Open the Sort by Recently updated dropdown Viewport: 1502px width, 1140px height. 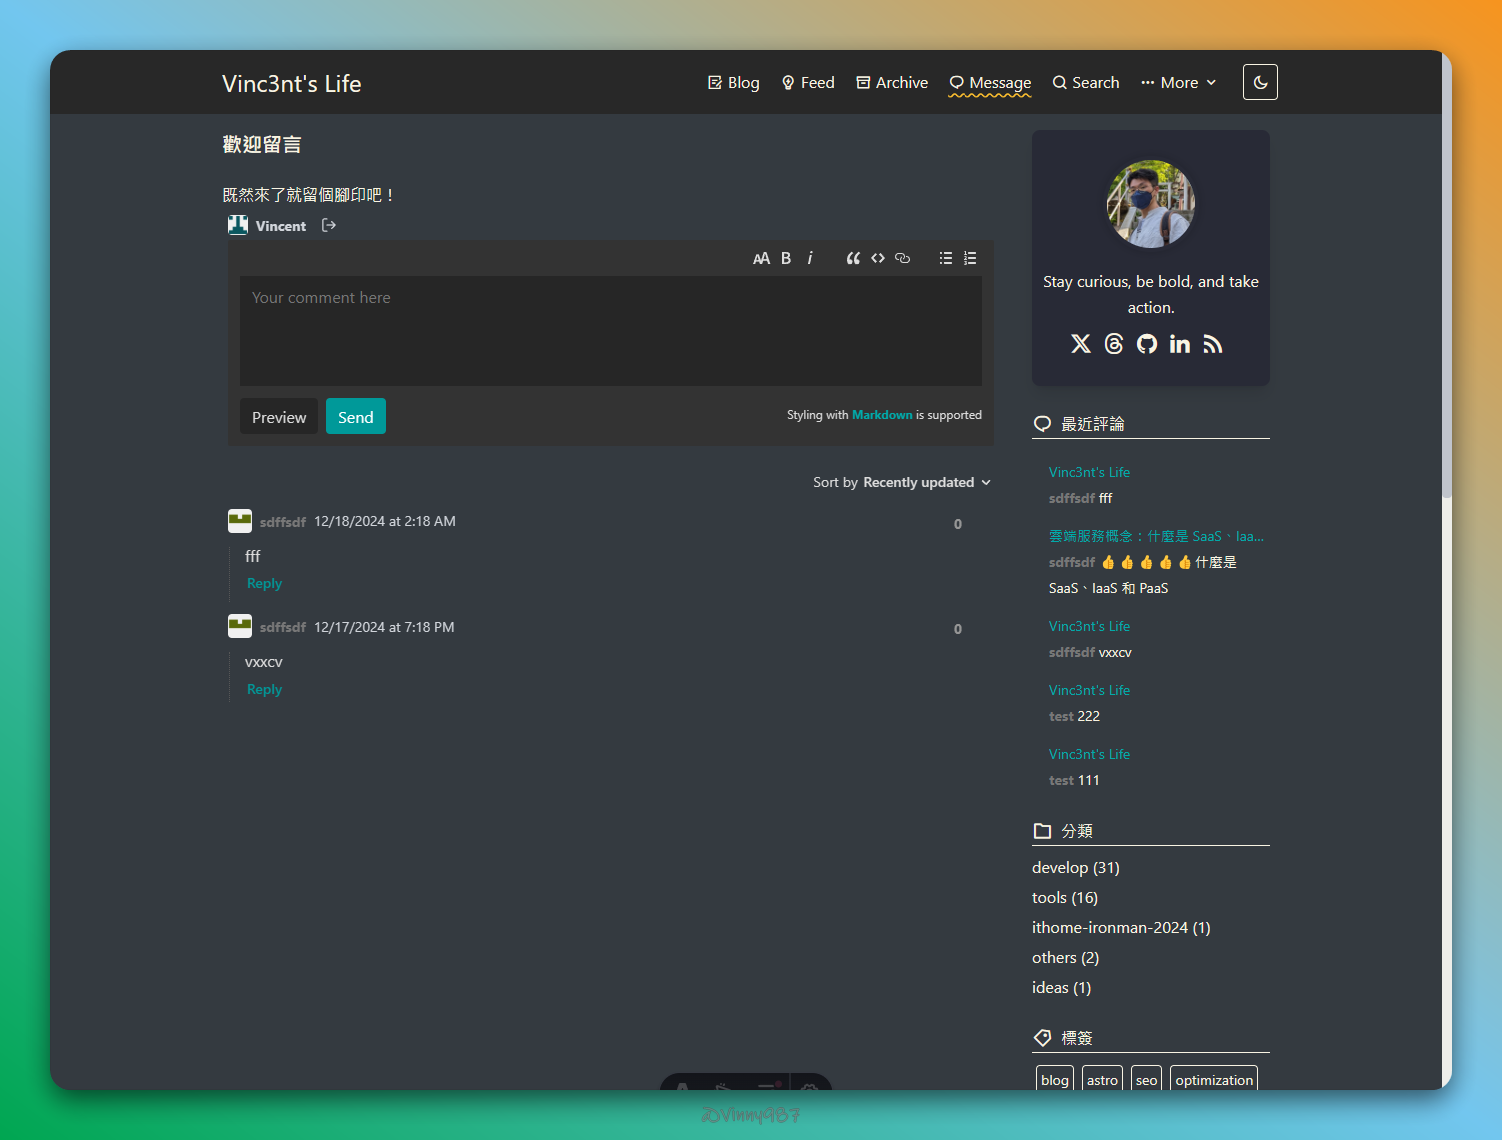click(902, 482)
